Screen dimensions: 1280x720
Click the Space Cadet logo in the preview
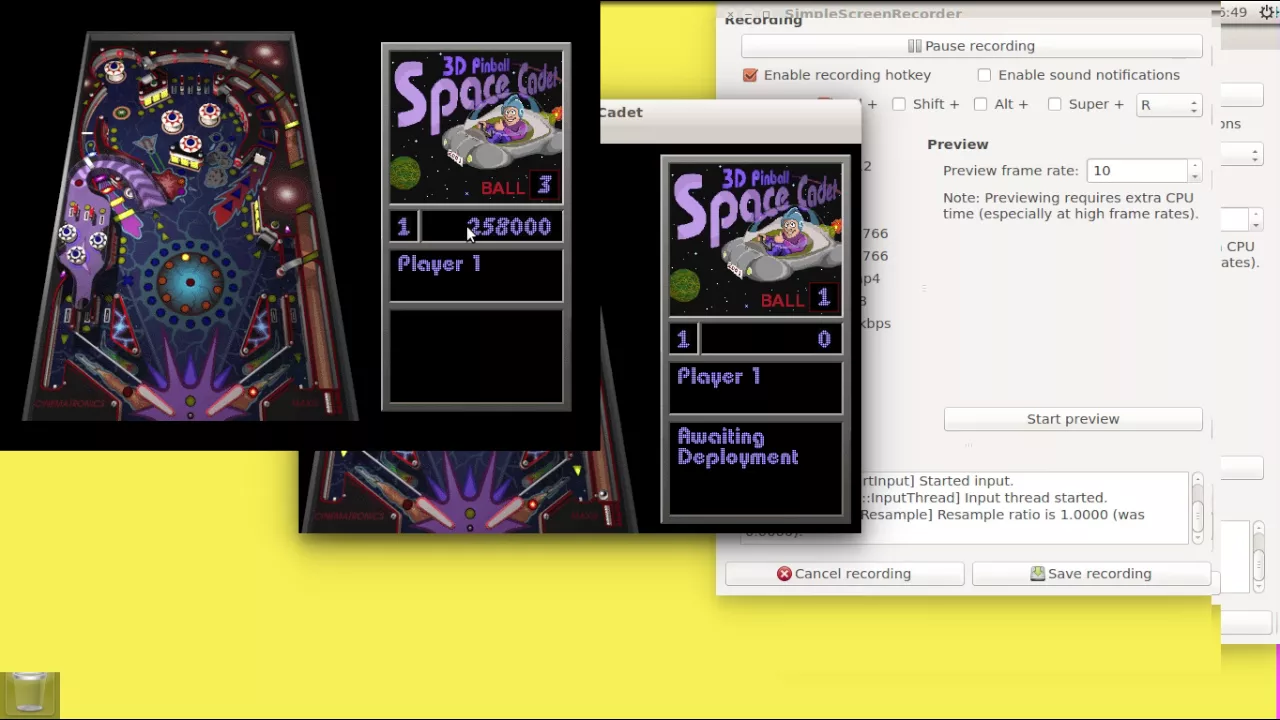click(x=476, y=127)
